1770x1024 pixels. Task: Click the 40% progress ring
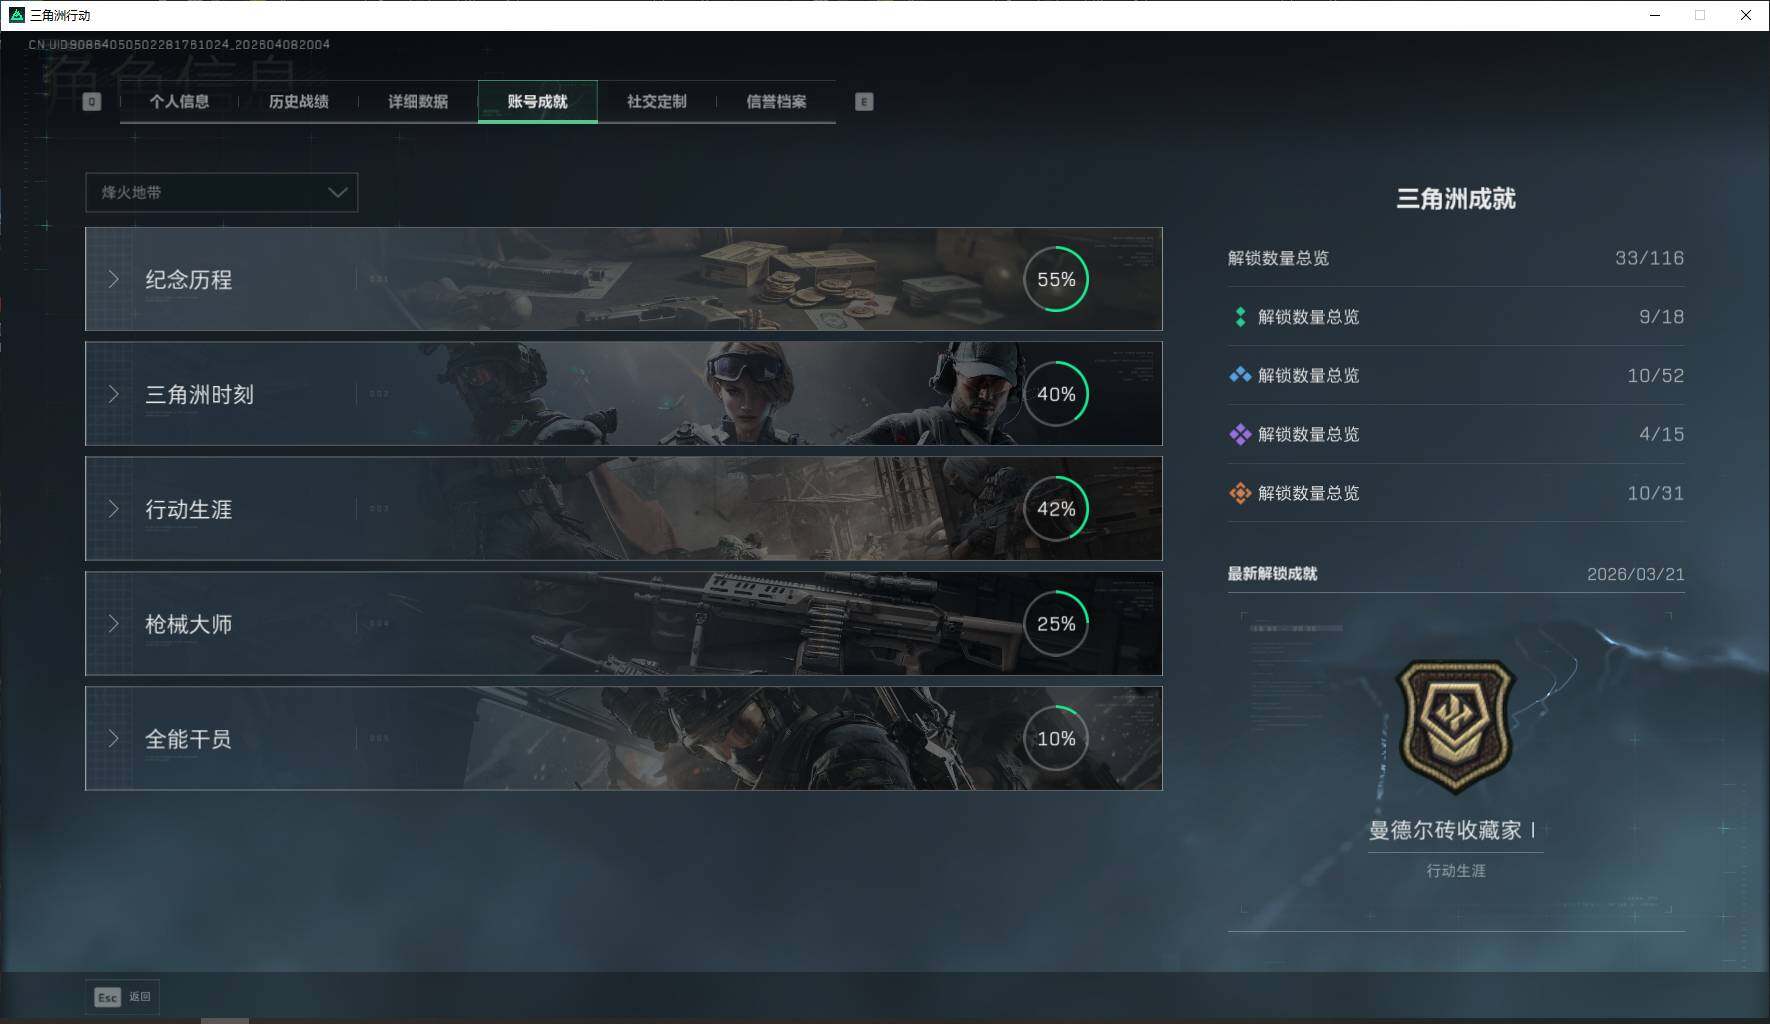coord(1056,394)
